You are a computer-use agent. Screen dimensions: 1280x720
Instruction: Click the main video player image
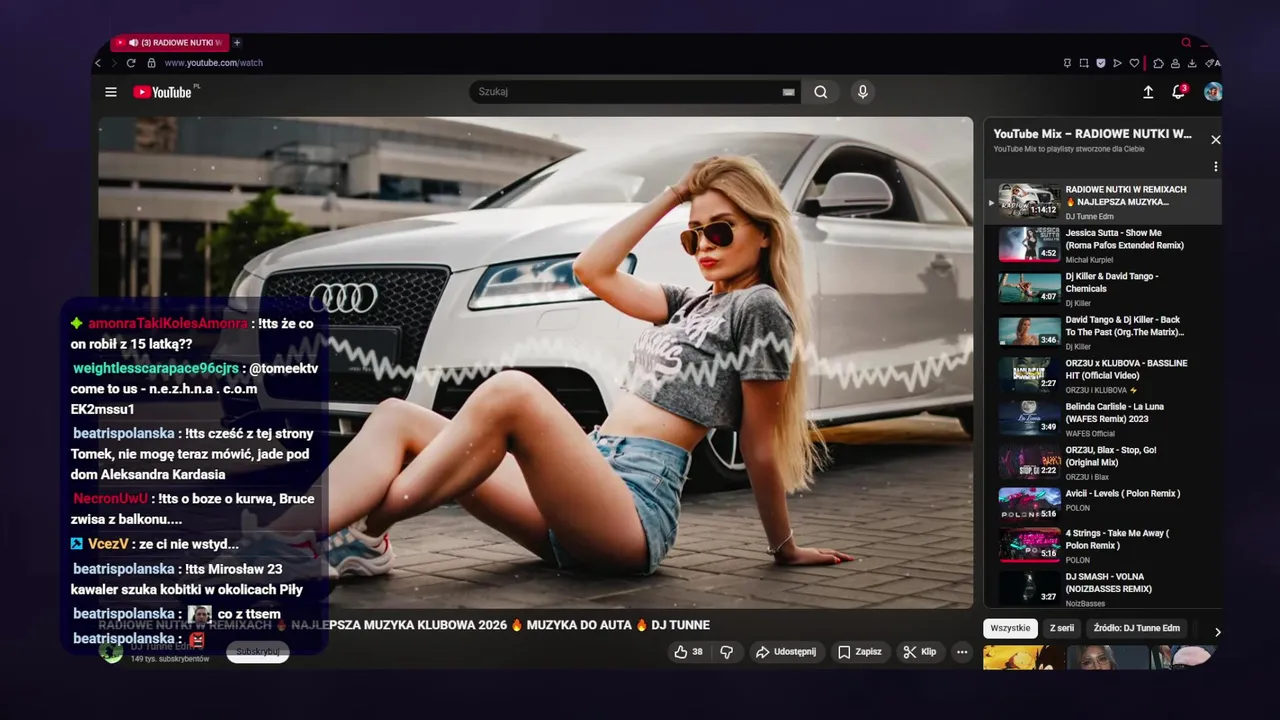(535, 362)
